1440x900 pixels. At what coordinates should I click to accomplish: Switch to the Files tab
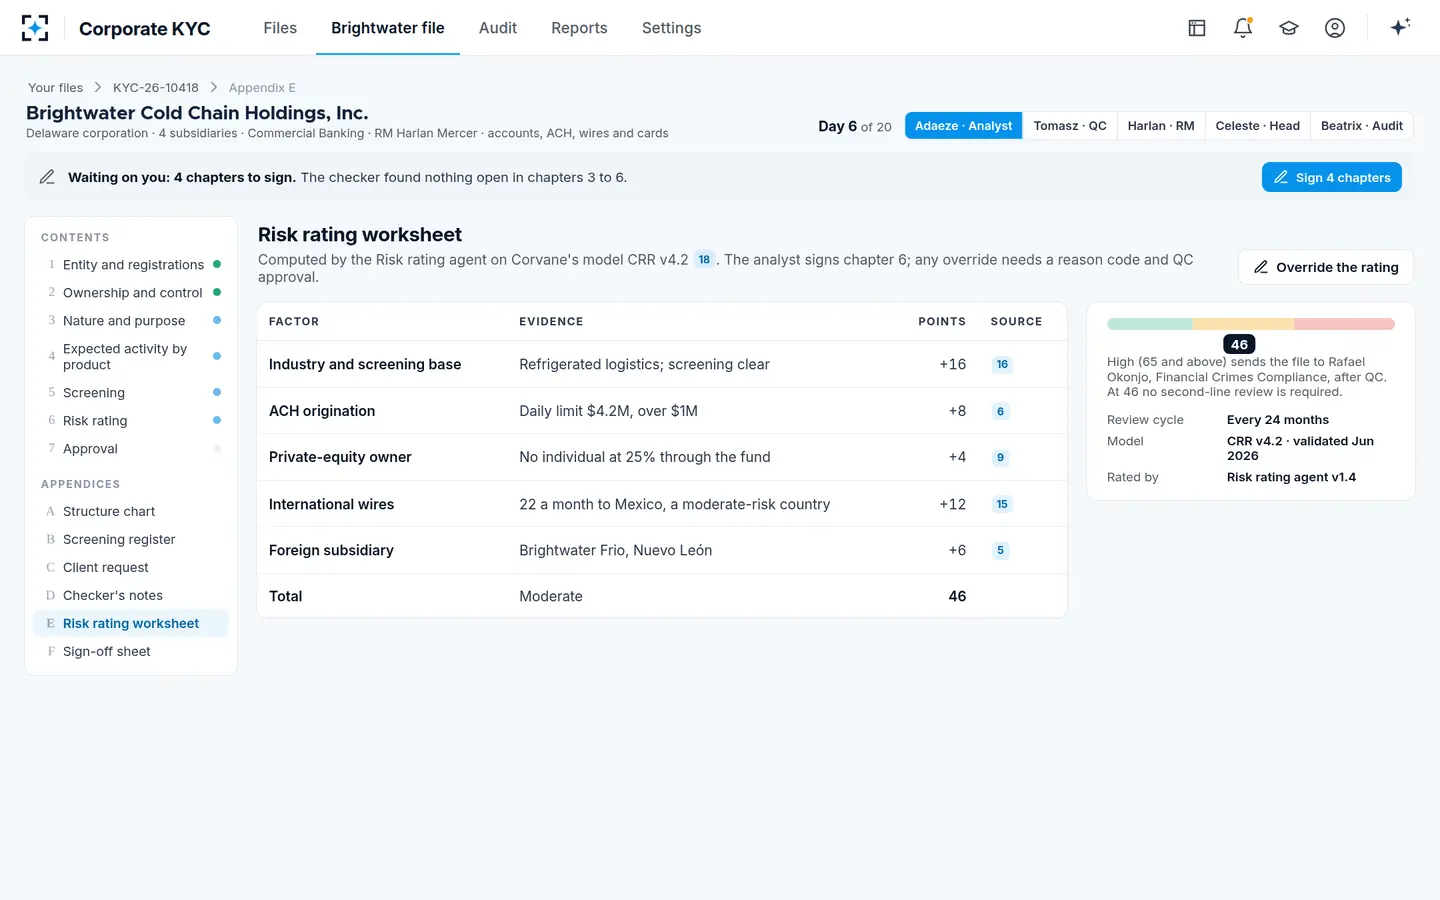280,28
